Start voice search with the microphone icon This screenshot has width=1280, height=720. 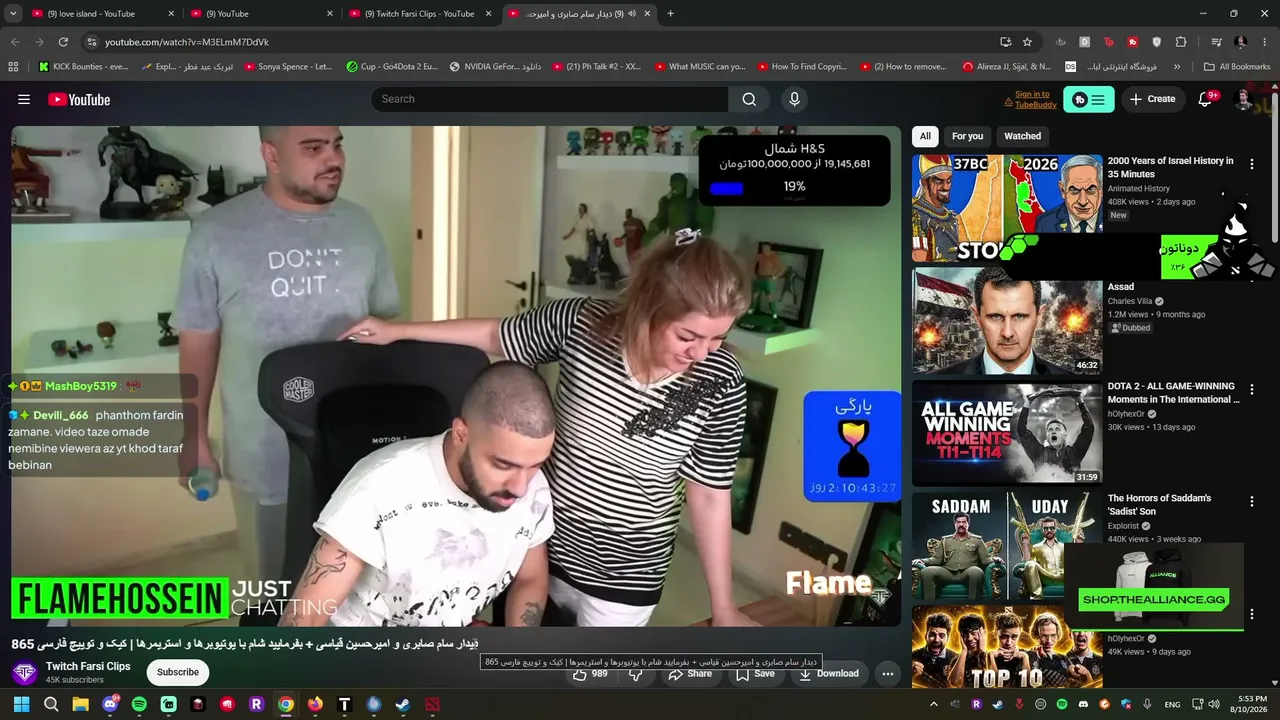coord(794,99)
